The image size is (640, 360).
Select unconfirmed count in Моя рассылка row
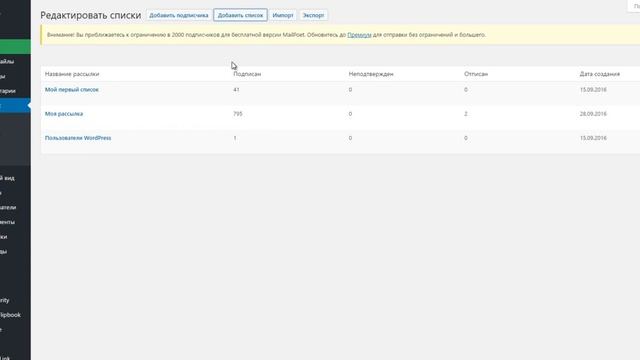(x=350, y=114)
